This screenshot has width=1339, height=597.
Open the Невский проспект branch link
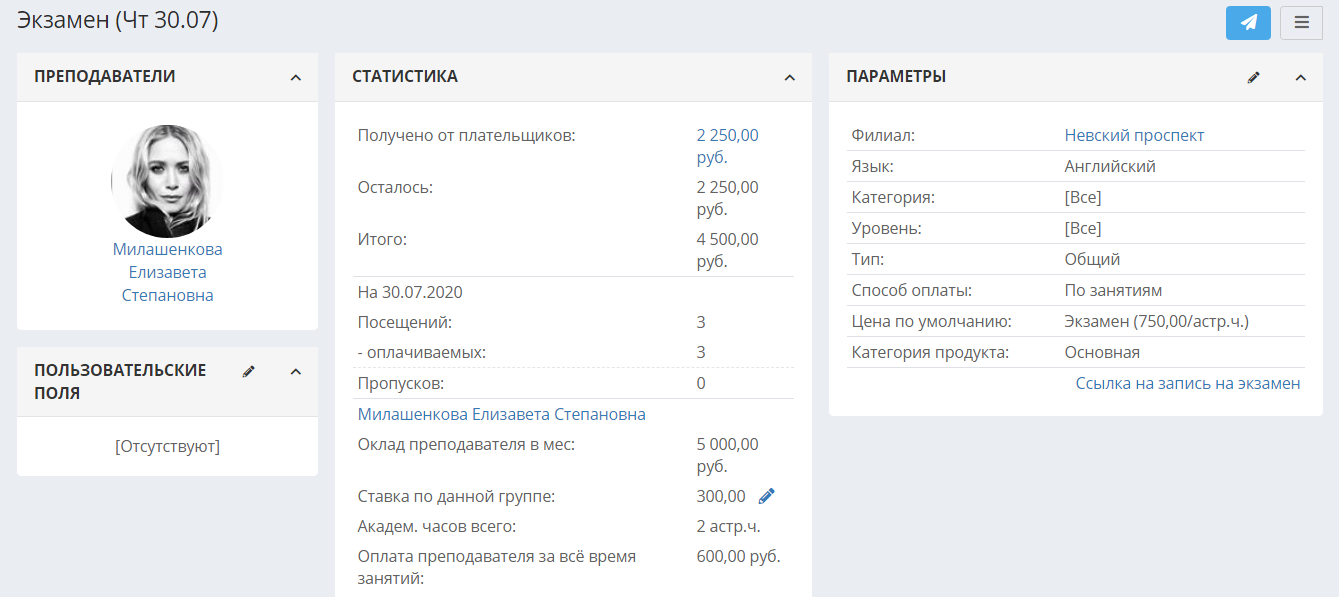point(1134,135)
